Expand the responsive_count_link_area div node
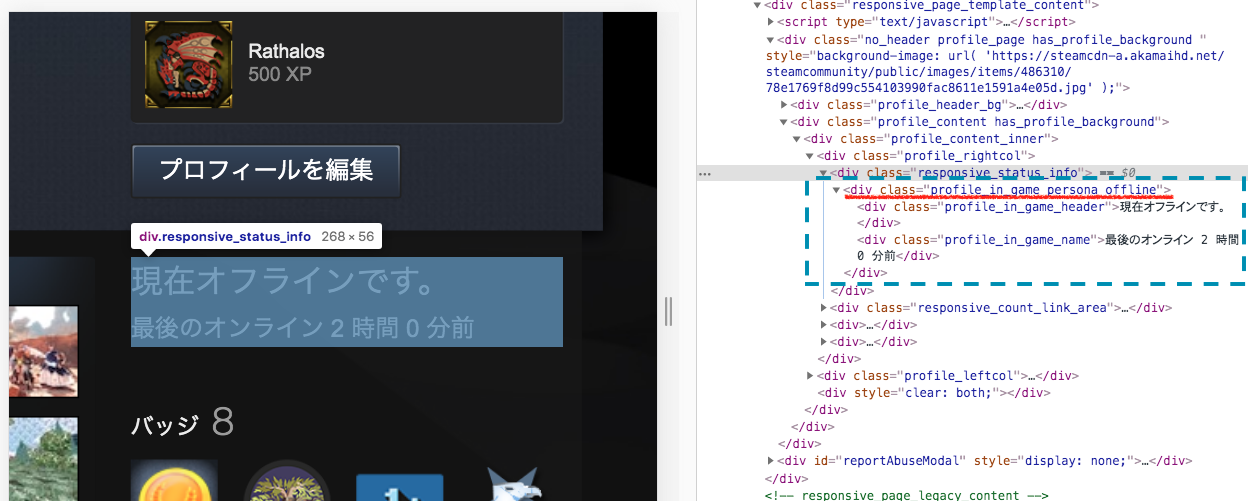Screen dimensions: 1248x501 [x=824, y=308]
